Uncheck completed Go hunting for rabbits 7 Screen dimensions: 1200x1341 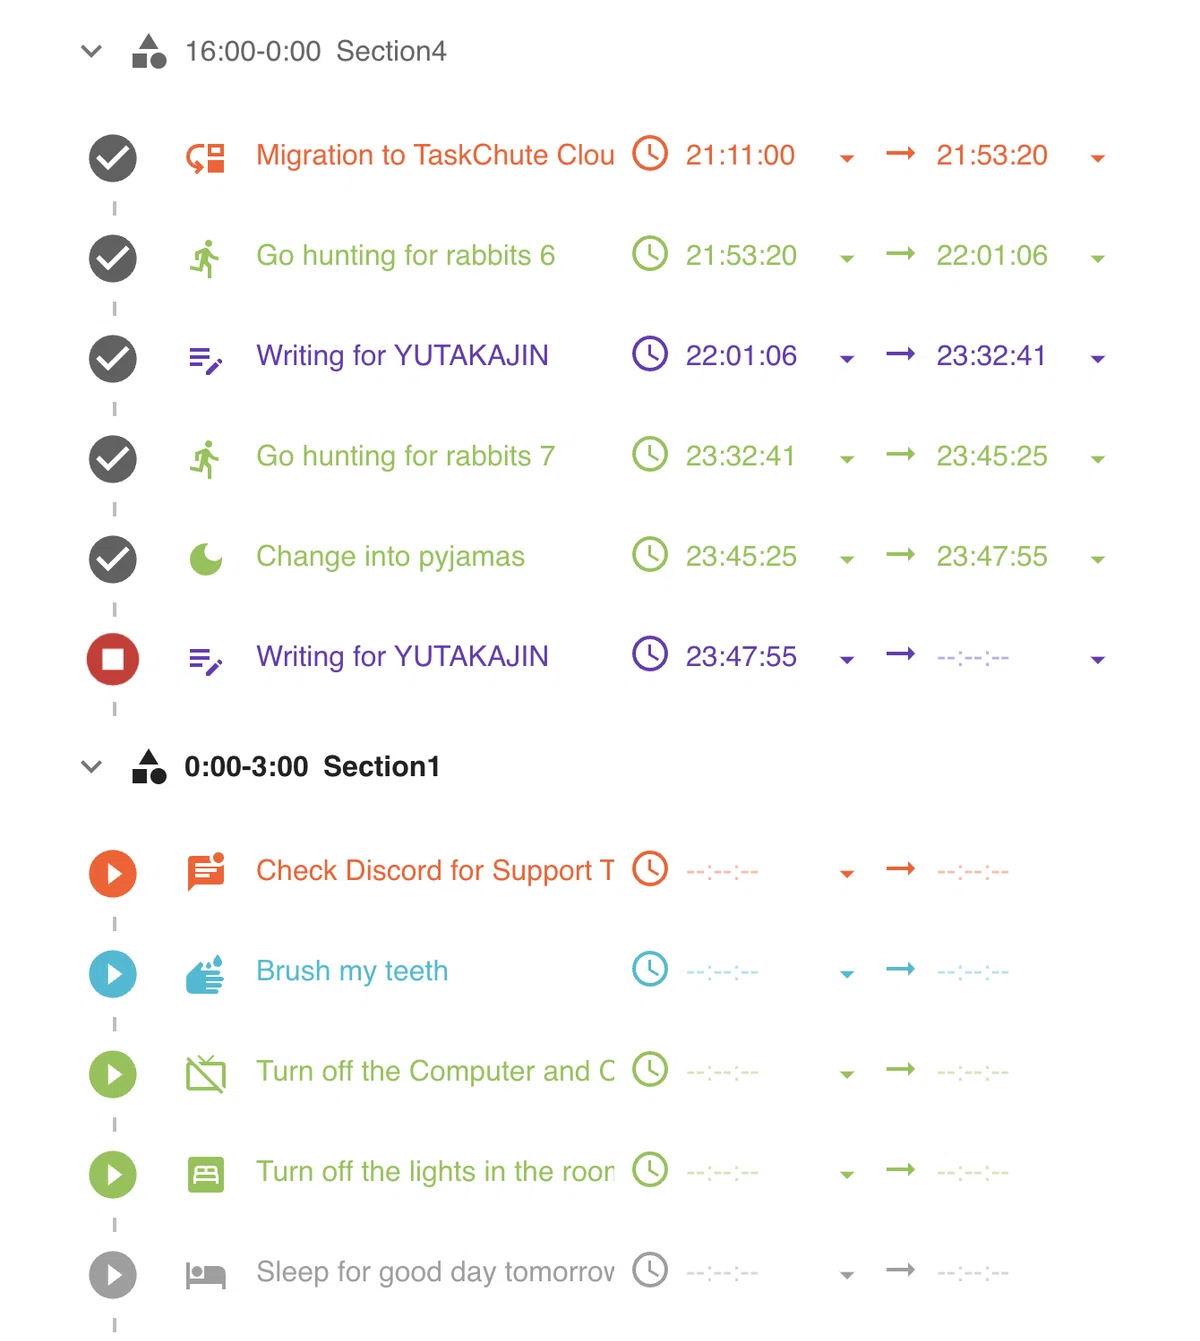point(113,459)
